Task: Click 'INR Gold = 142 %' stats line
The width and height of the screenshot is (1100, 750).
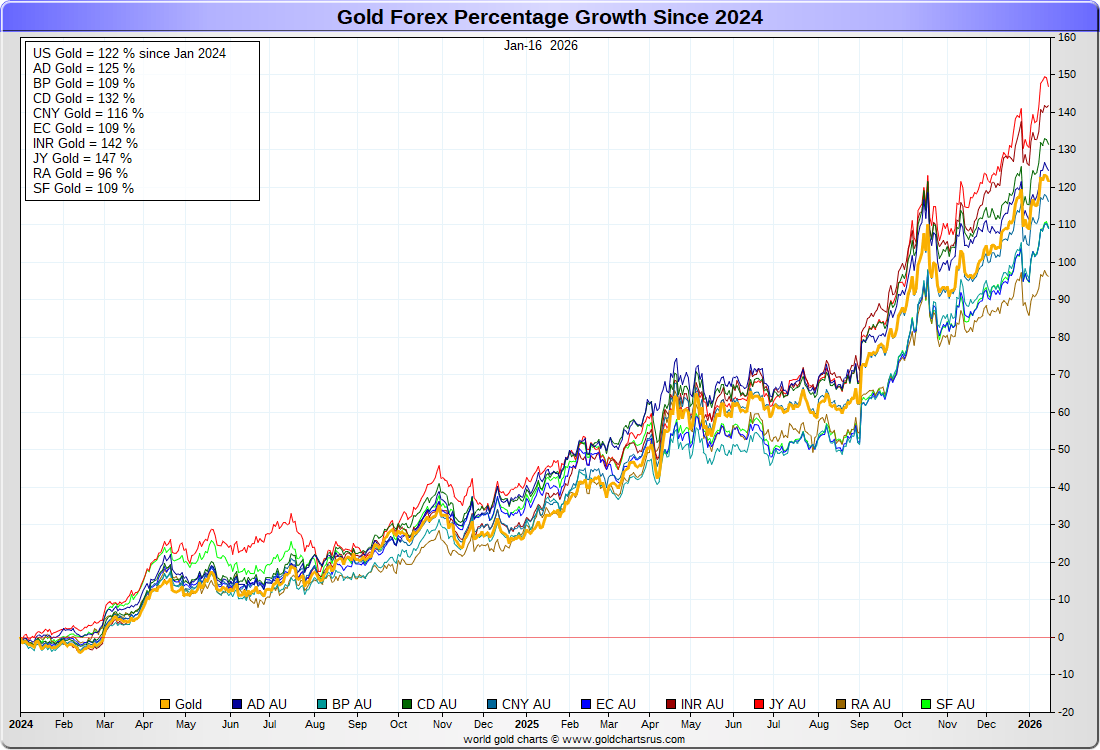Action: point(86,143)
